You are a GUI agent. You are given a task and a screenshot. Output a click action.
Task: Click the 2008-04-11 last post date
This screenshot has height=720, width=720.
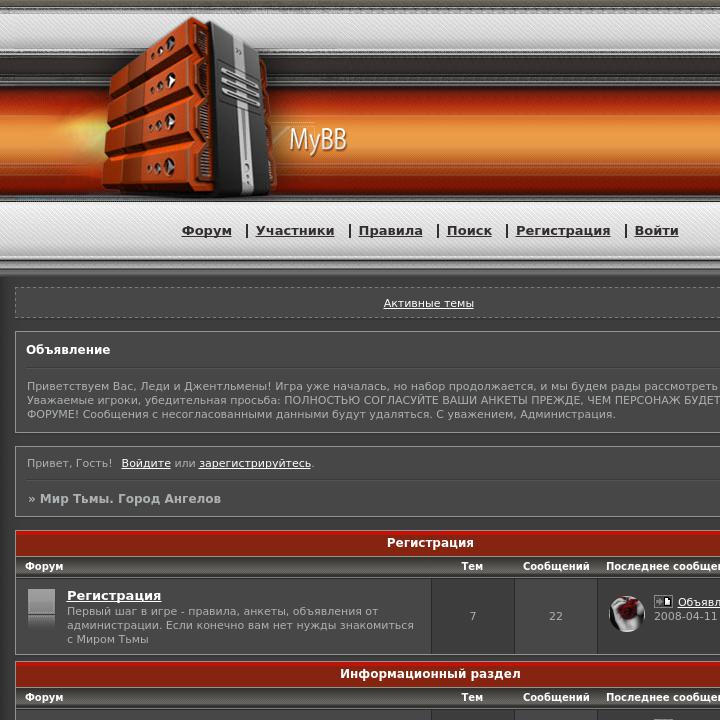coord(686,616)
